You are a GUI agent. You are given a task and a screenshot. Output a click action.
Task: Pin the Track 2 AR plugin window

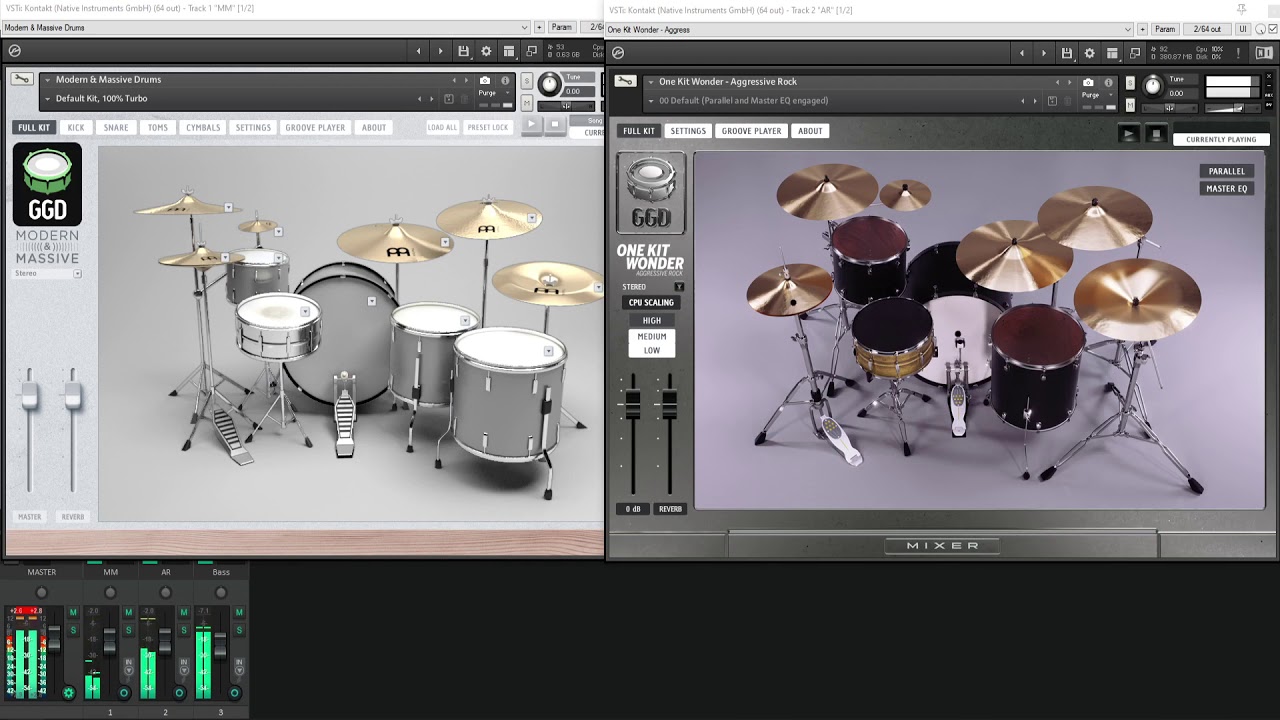click(1242, 9)
